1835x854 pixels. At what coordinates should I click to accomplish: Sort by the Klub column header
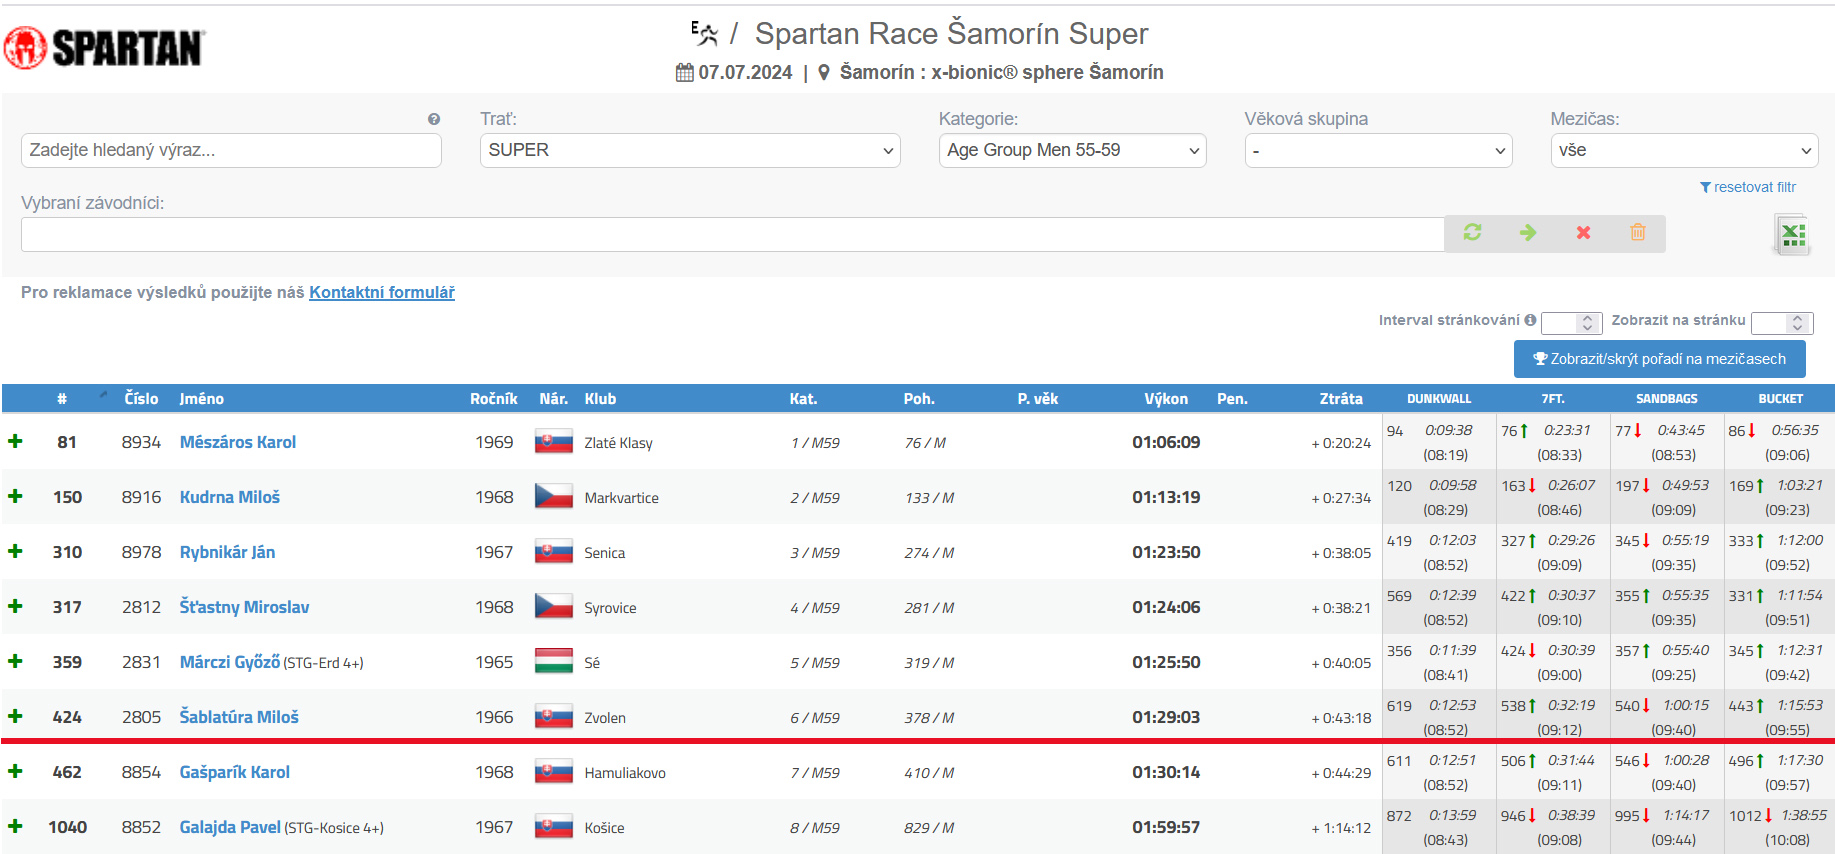tap(600, 398)
